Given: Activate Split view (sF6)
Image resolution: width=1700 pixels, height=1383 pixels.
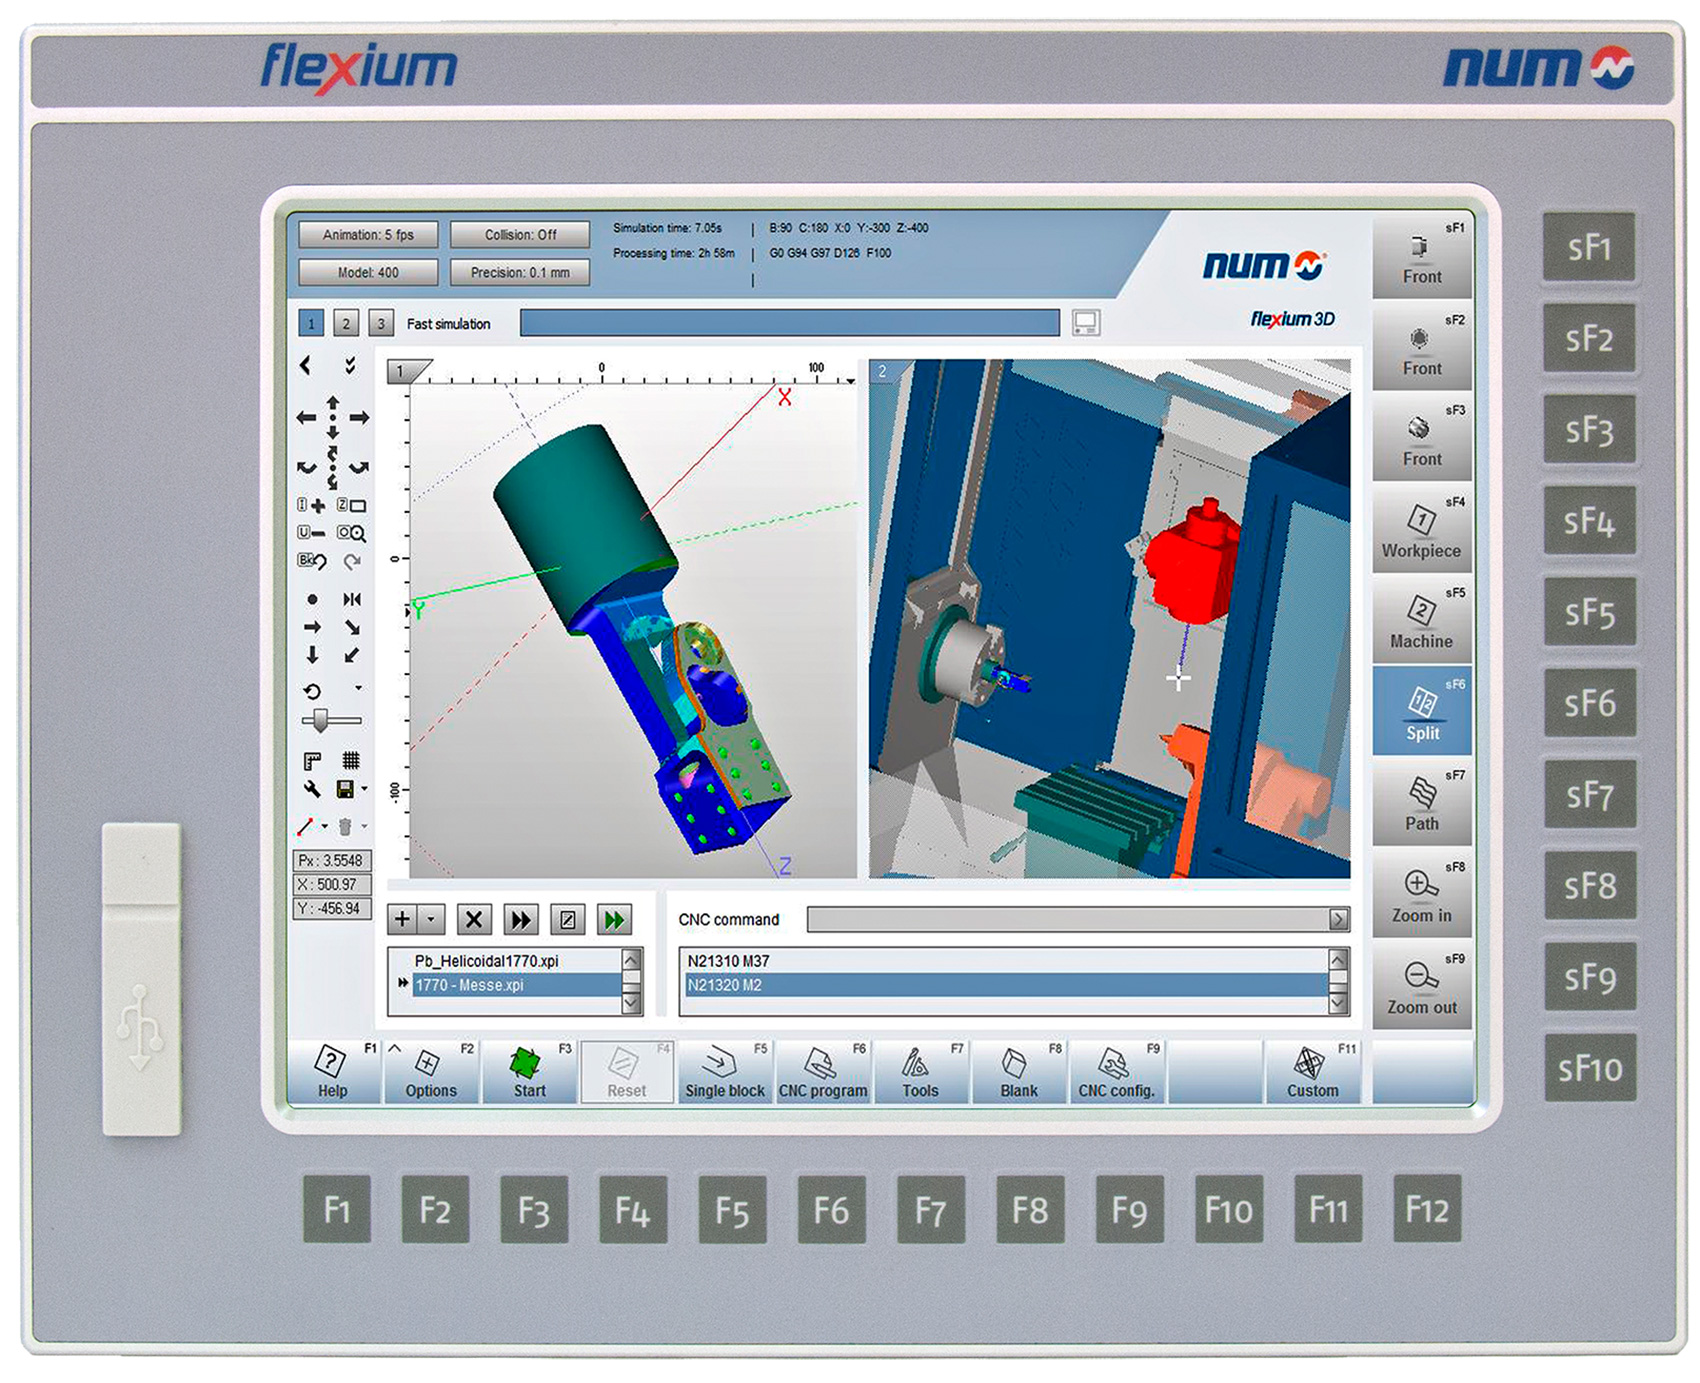Looking at the screenshot, I should click(x=1422, y=711).
